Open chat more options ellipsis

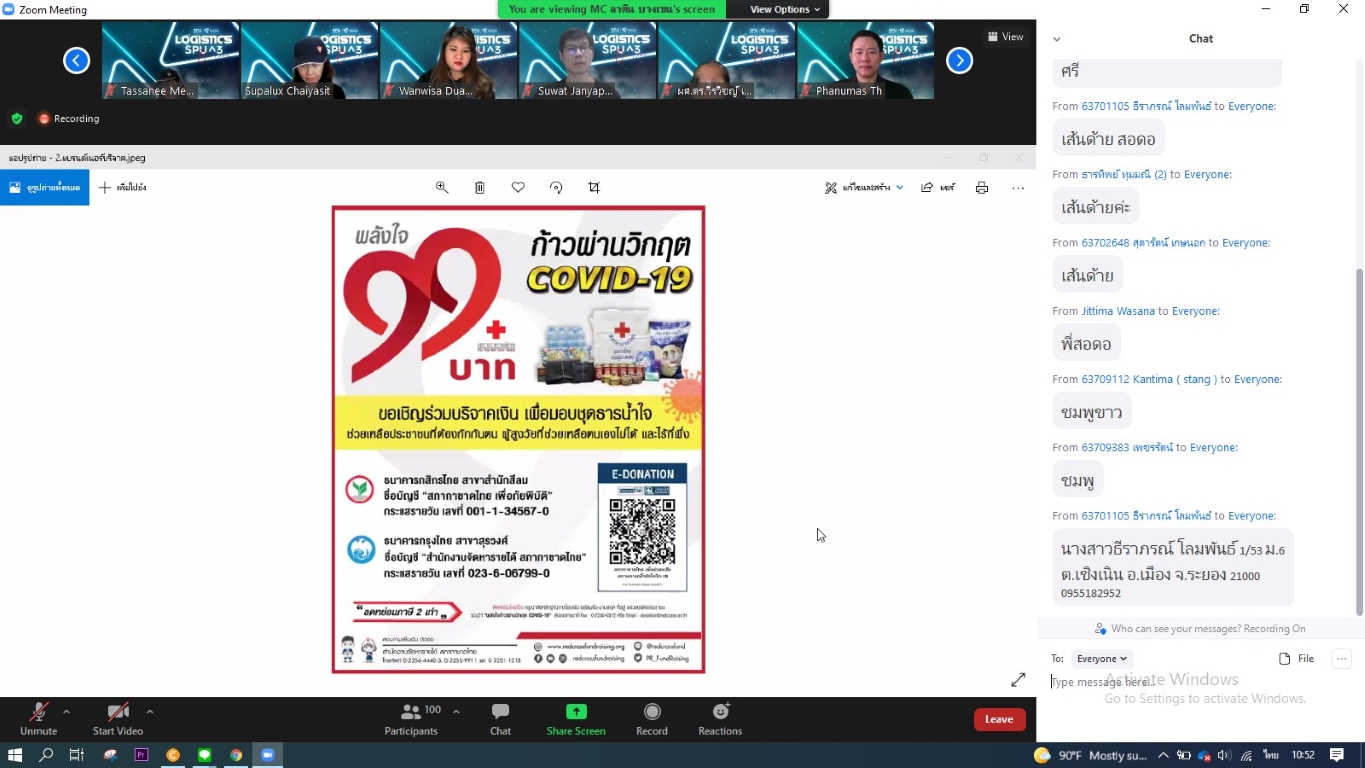1342,658
